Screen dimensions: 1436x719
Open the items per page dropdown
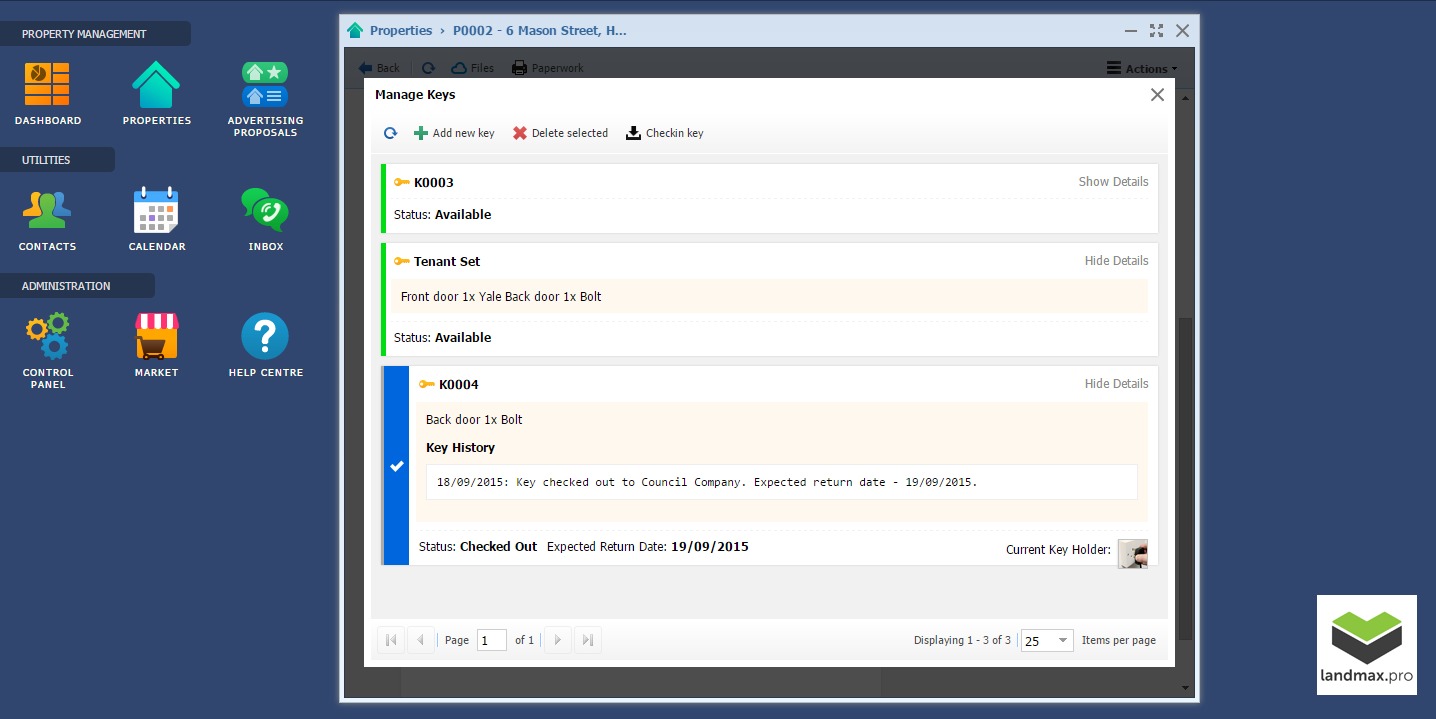(x=1063, y=641)
